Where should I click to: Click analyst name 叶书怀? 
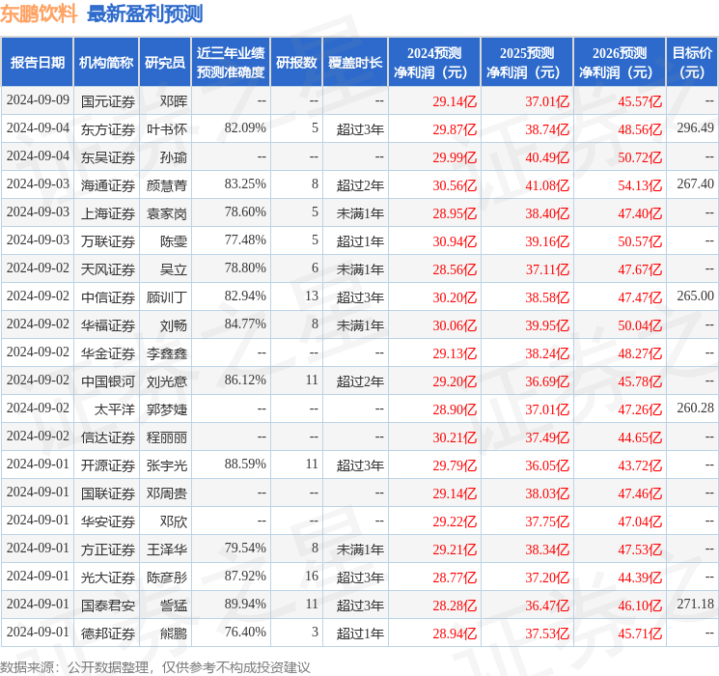167,129
